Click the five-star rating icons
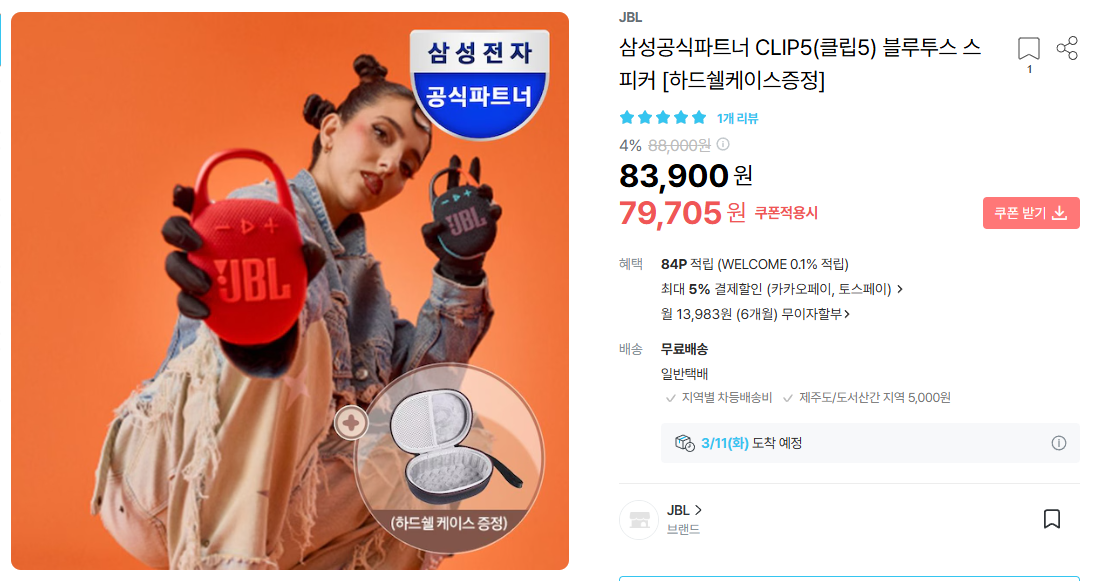 662,117
